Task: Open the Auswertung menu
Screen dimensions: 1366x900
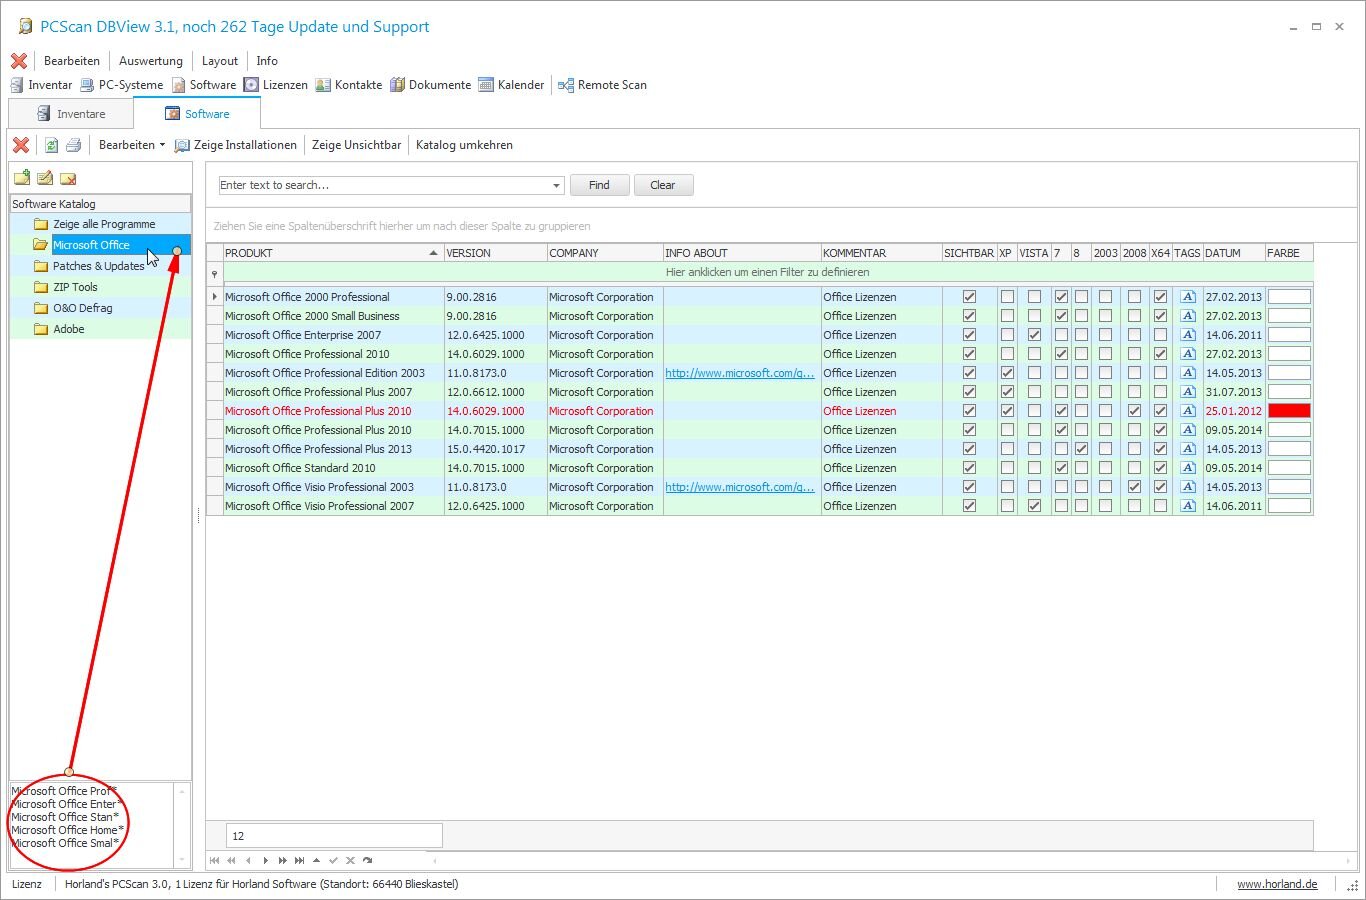Action: coord(151,61)
